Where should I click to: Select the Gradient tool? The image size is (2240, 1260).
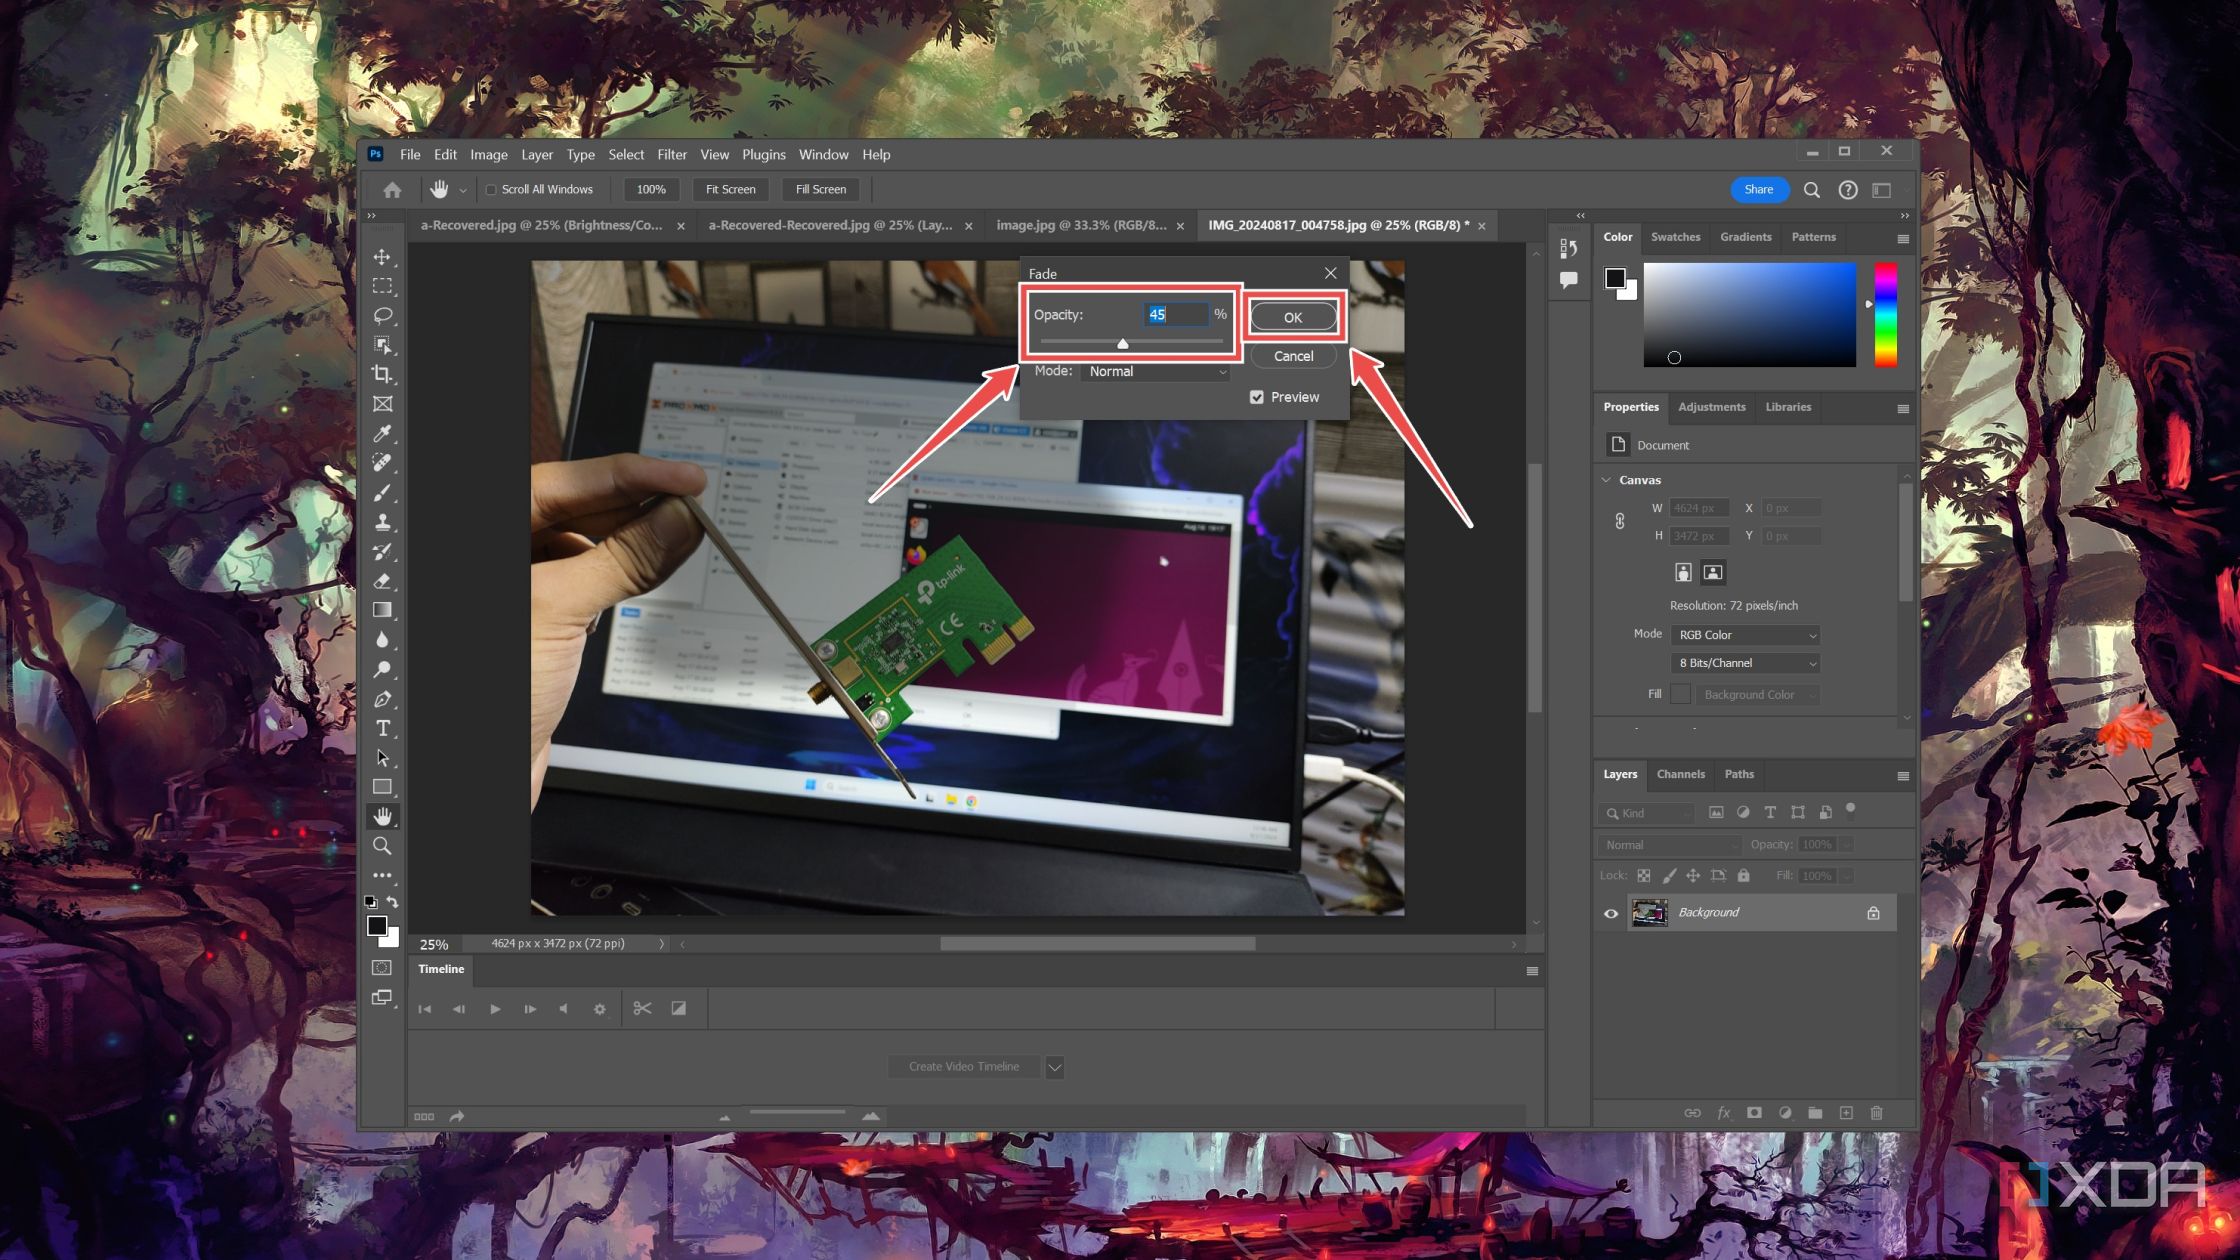click(382, 610)
